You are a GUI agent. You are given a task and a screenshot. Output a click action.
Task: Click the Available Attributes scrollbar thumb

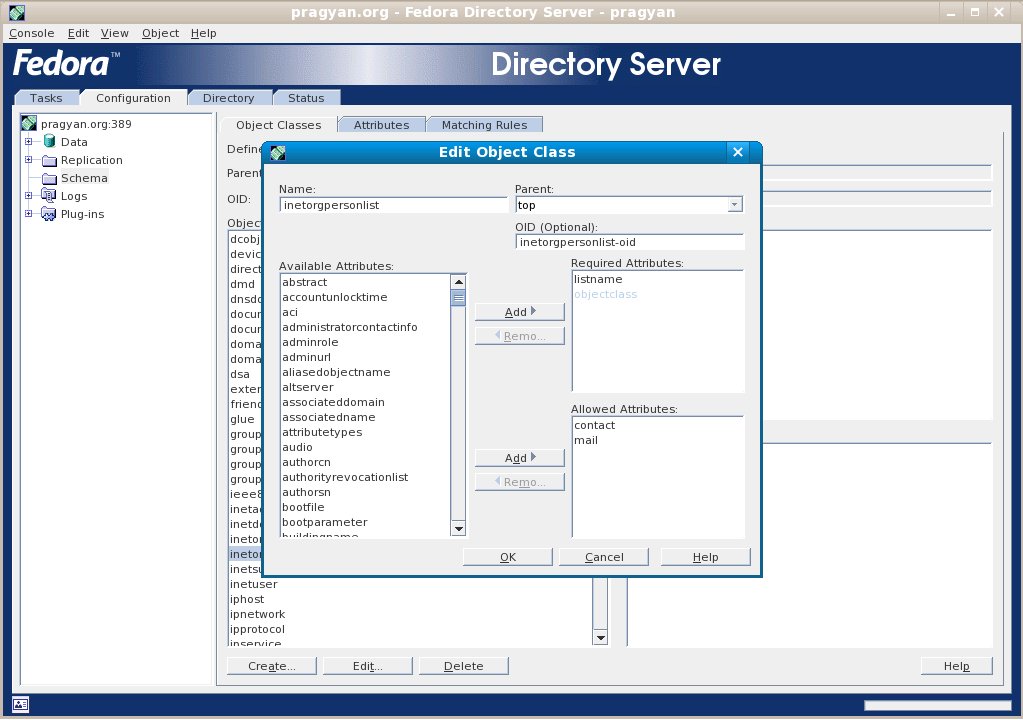click(x=459, y=298)
